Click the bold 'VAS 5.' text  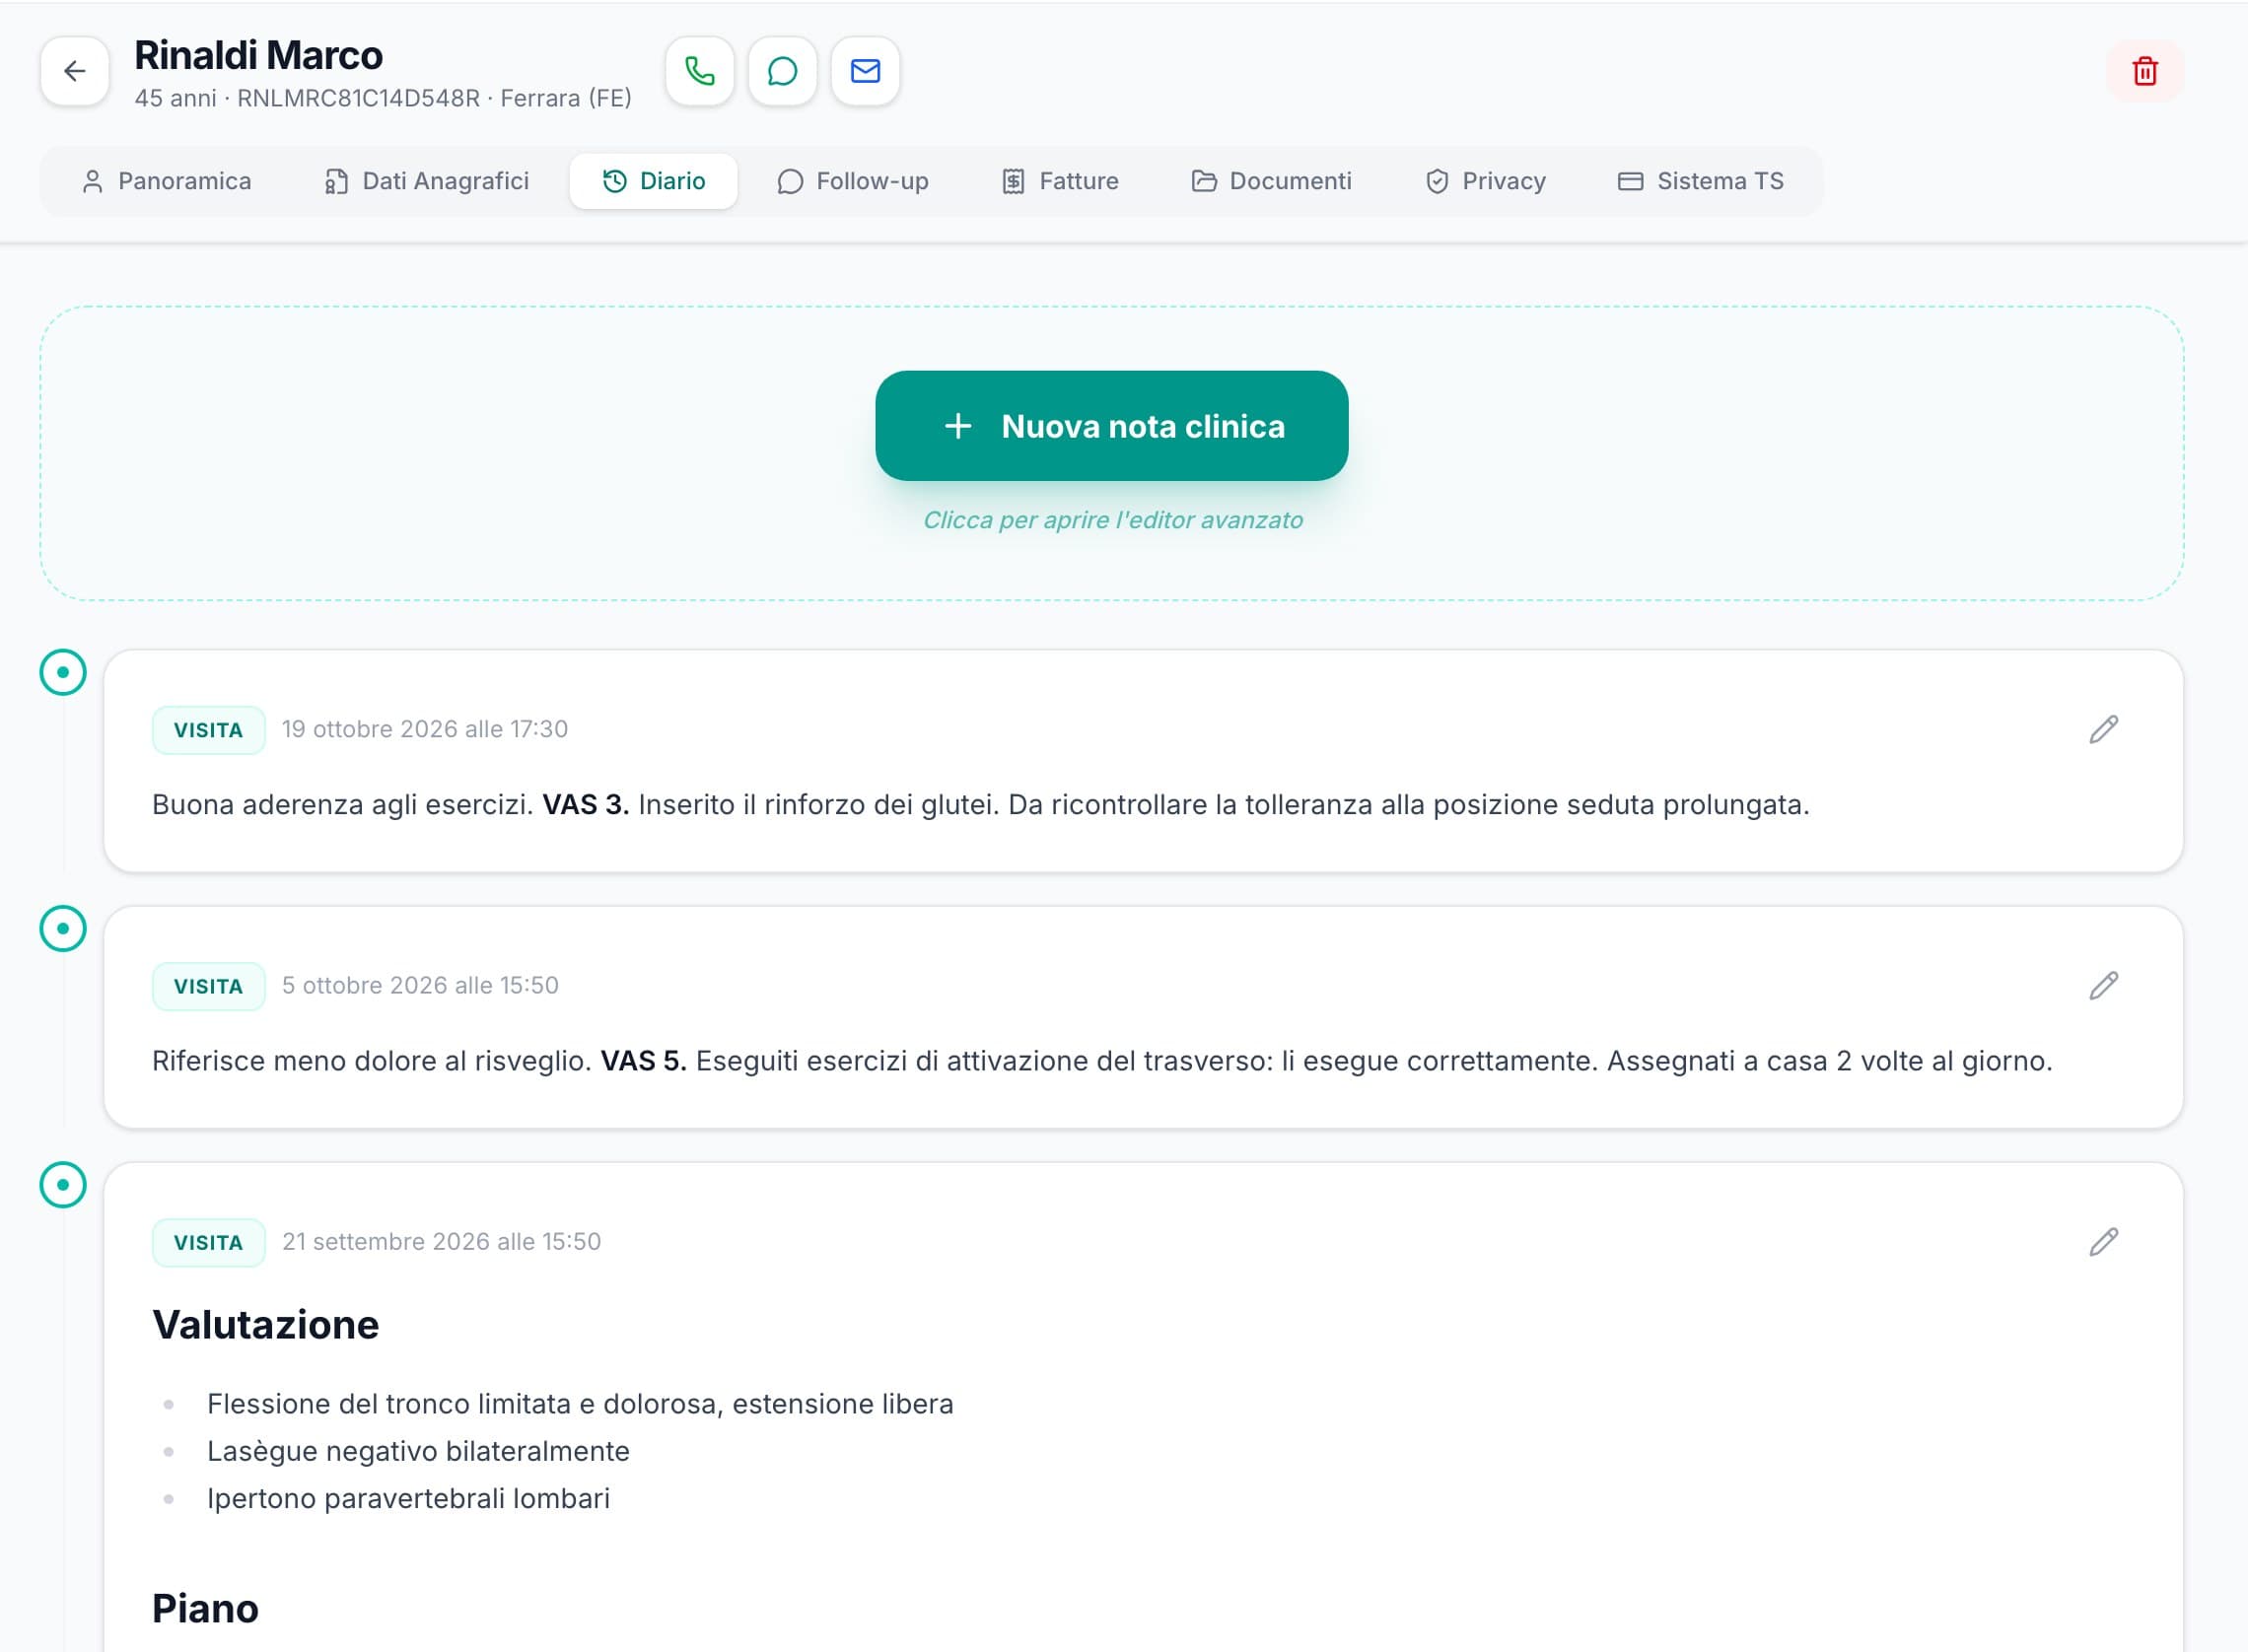click(643, 1060)
